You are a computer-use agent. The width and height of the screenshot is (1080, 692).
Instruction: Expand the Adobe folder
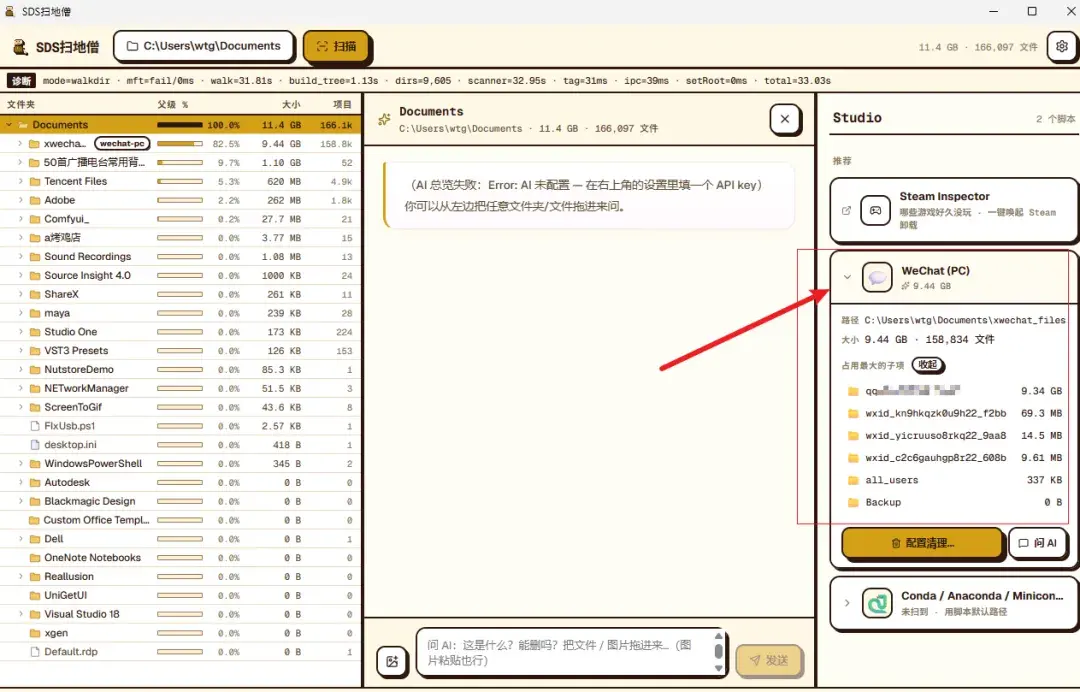20,200
